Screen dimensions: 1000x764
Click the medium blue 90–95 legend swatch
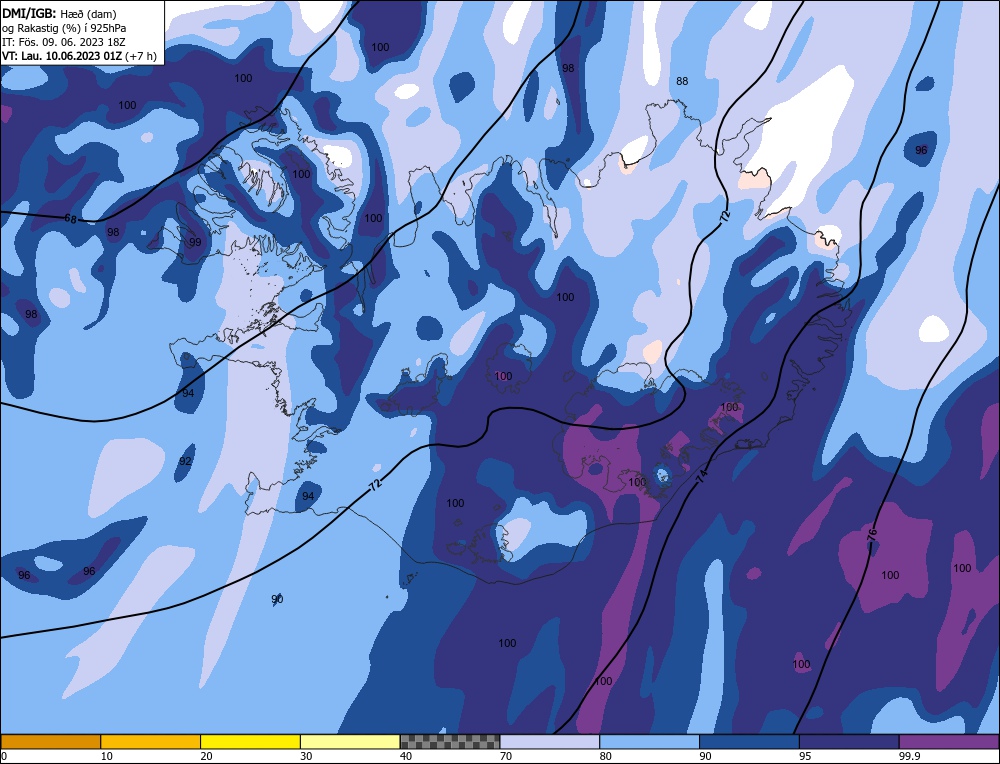point(749,741)
